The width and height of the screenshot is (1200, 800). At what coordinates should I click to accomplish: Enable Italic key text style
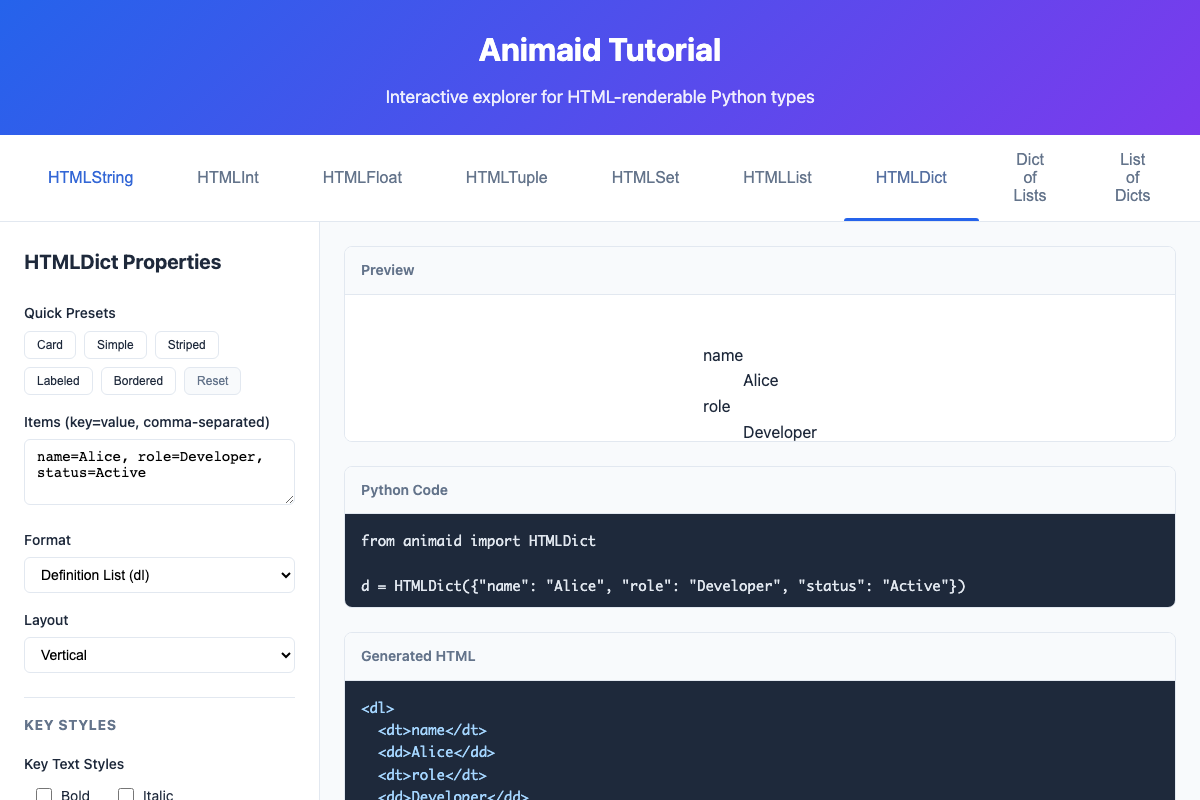coord(126,793)
